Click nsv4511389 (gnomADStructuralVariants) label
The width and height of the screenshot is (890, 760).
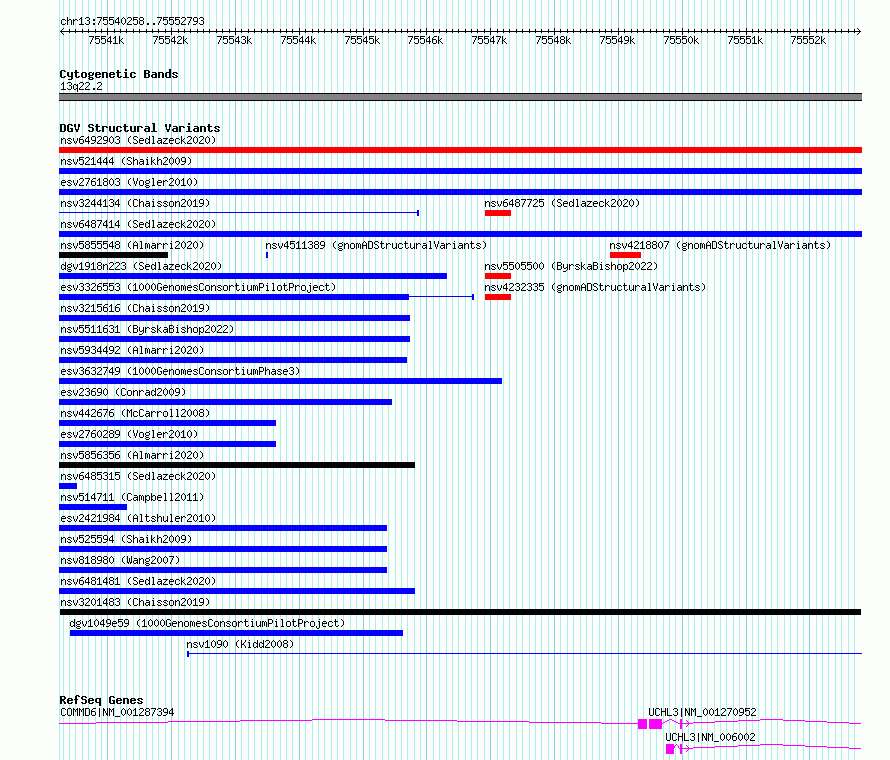[376, 245]
